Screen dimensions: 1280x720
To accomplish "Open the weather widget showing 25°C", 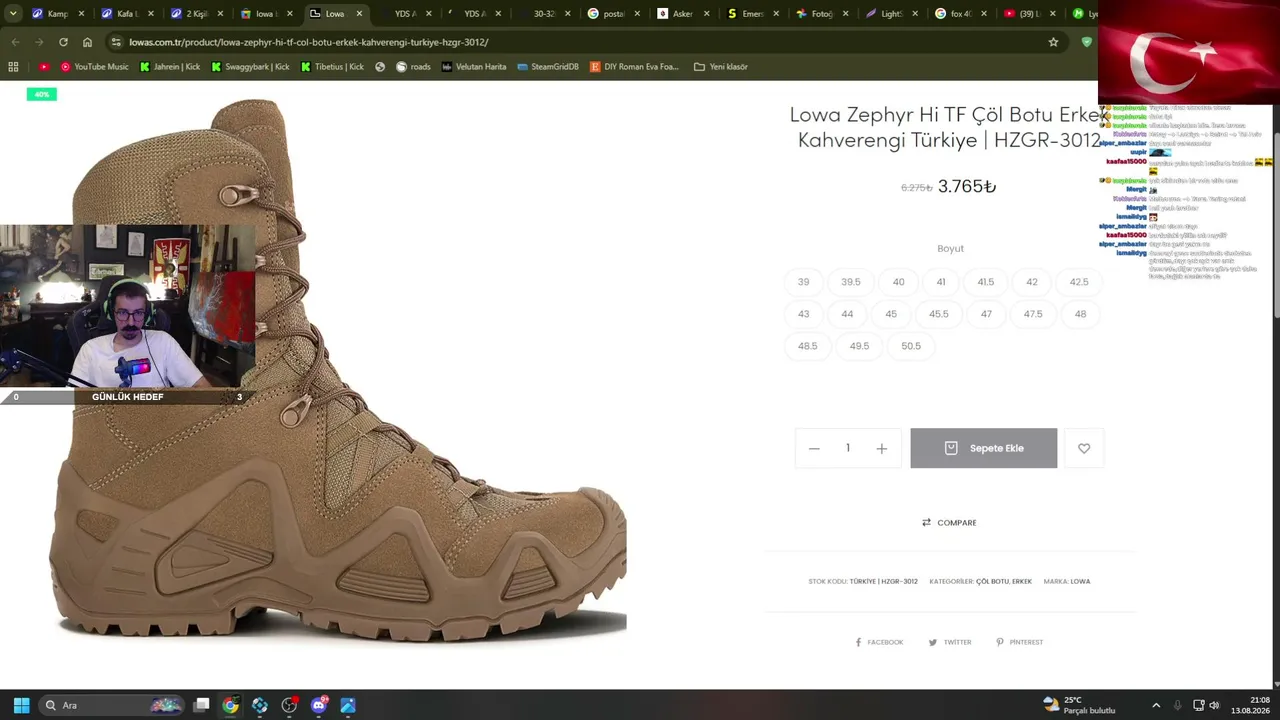I will [x=1079, y=705].
